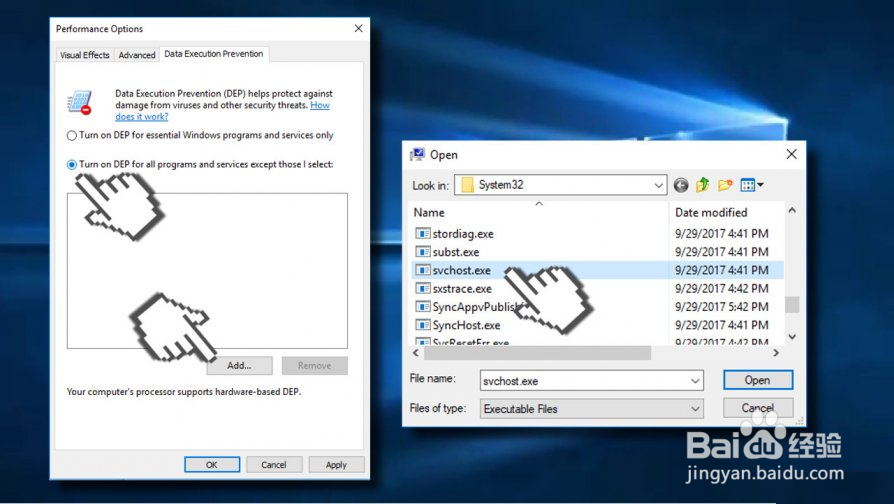Switch to the Visual Effects tab

point(84,55)
